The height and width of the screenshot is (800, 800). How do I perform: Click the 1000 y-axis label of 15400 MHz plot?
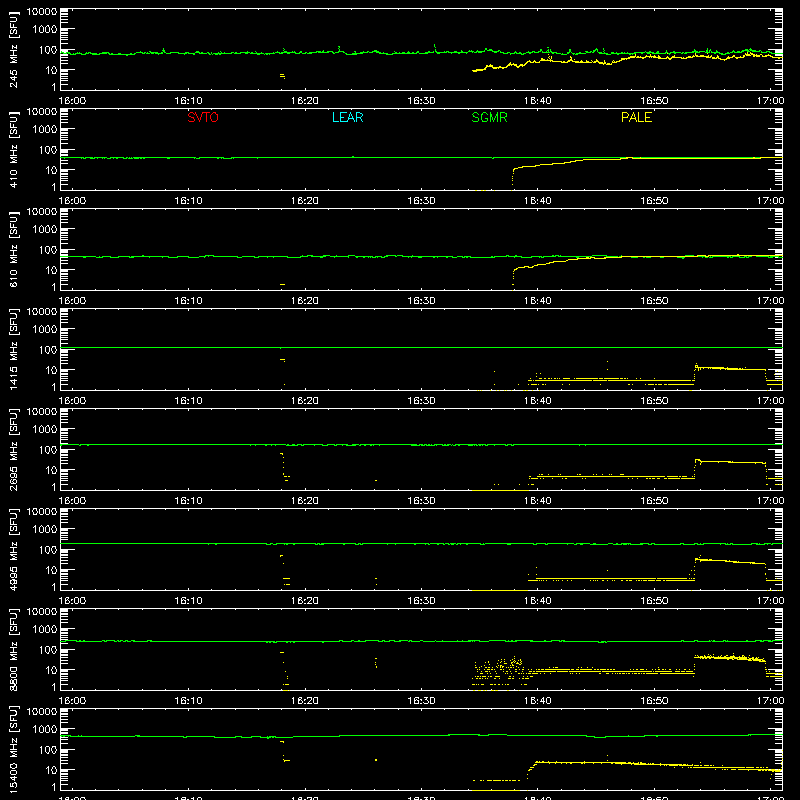click(x=45, y=730)
